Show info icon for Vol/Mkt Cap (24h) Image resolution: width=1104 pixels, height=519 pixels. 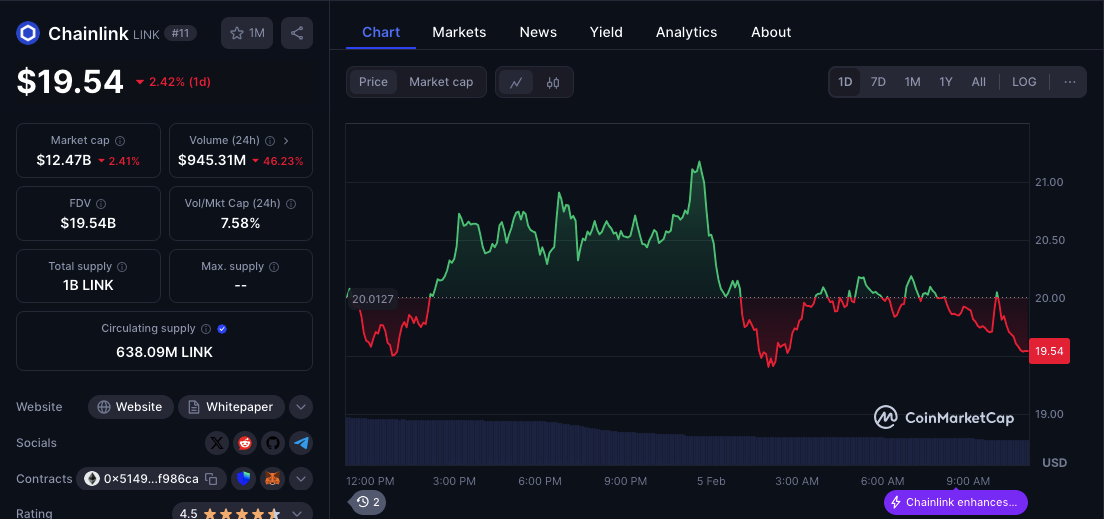coord(291,204)
